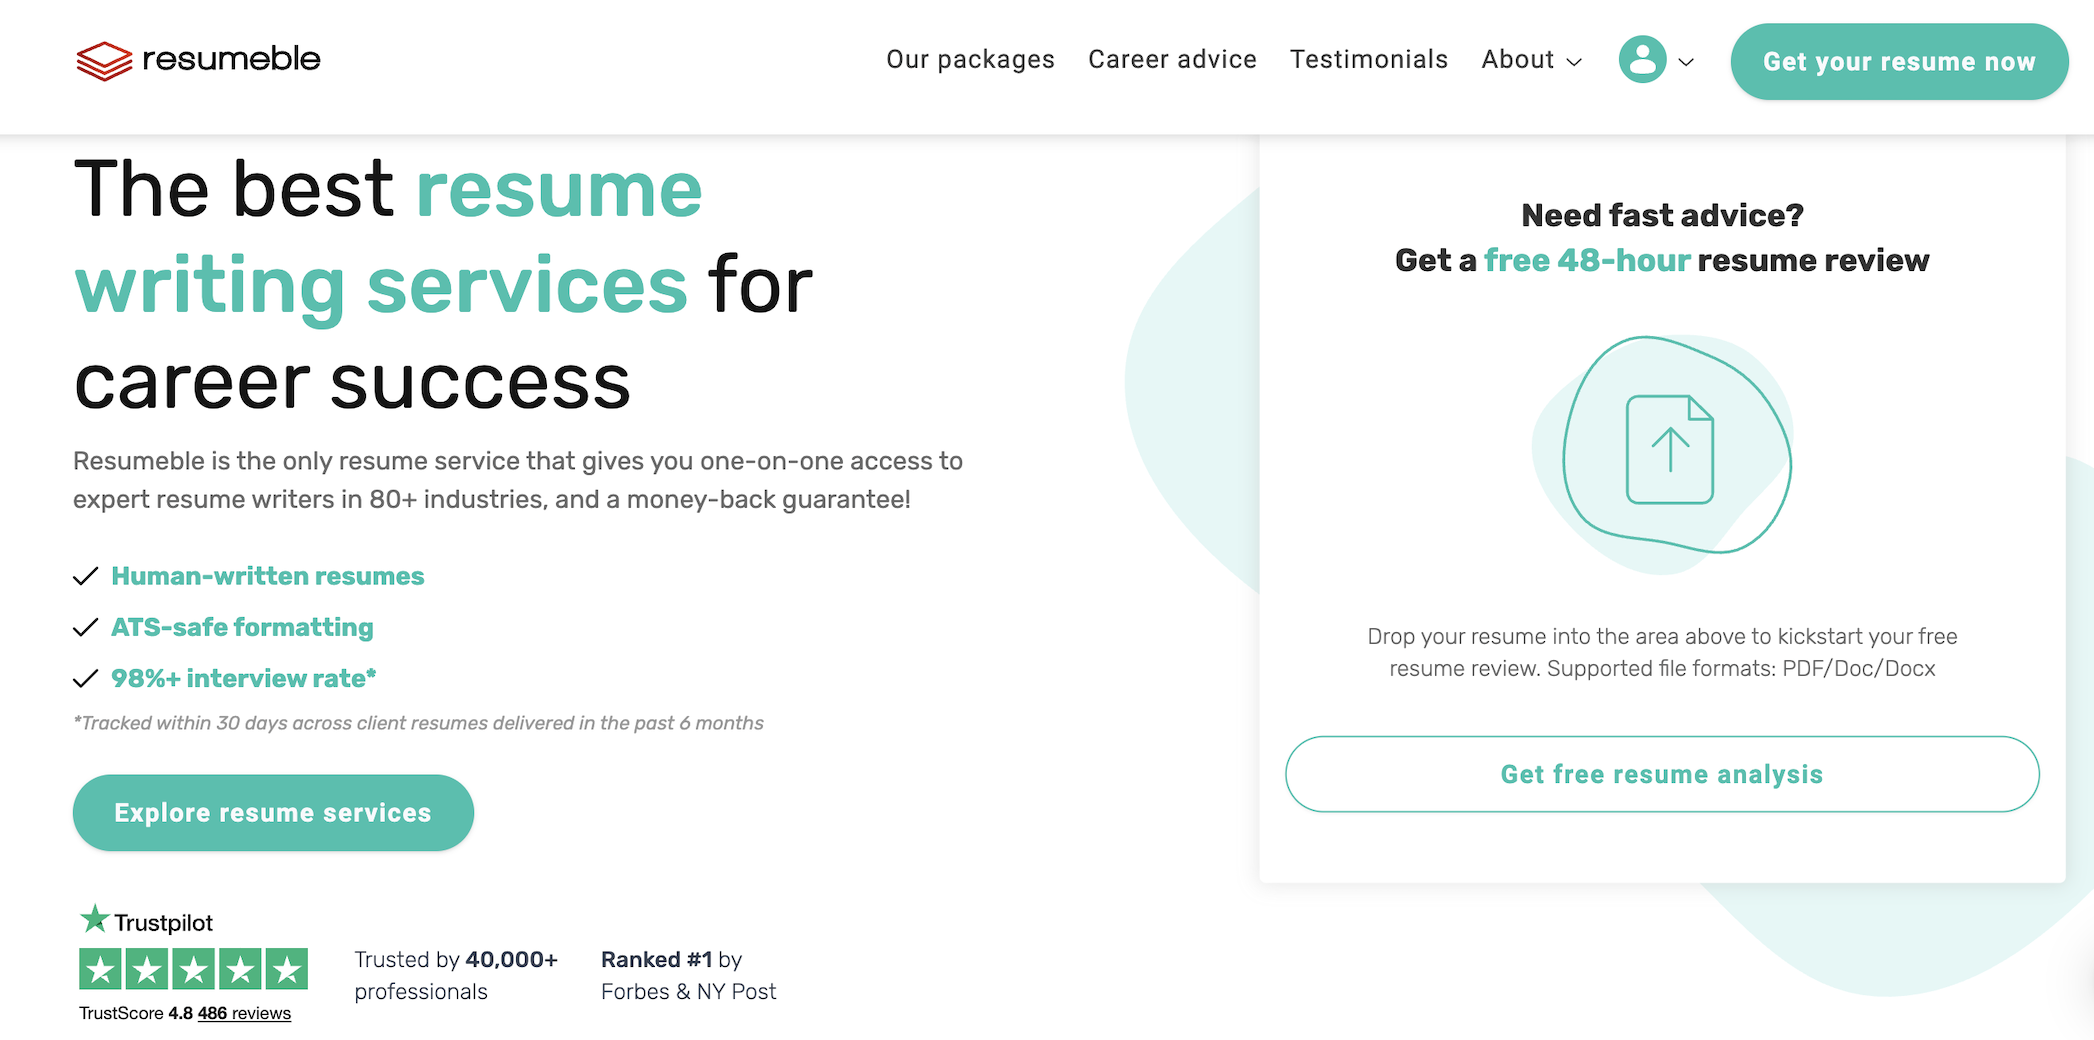Open the 486 reviews link

(243, 1013)
